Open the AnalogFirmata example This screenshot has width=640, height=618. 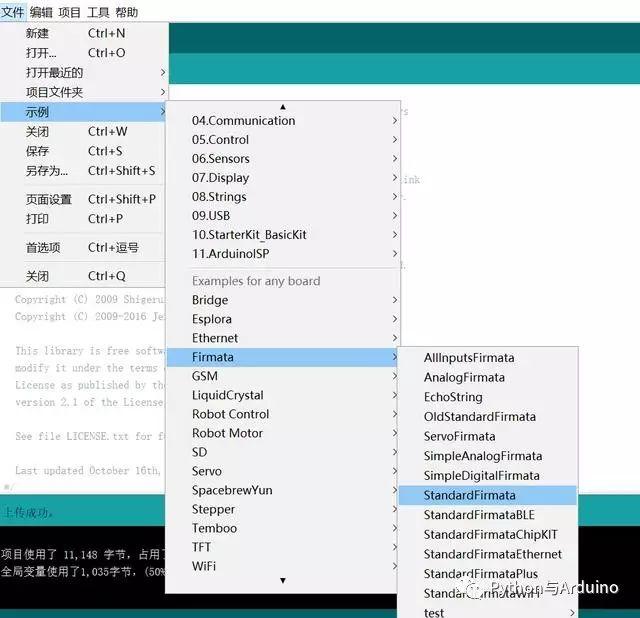pos(487,378)
